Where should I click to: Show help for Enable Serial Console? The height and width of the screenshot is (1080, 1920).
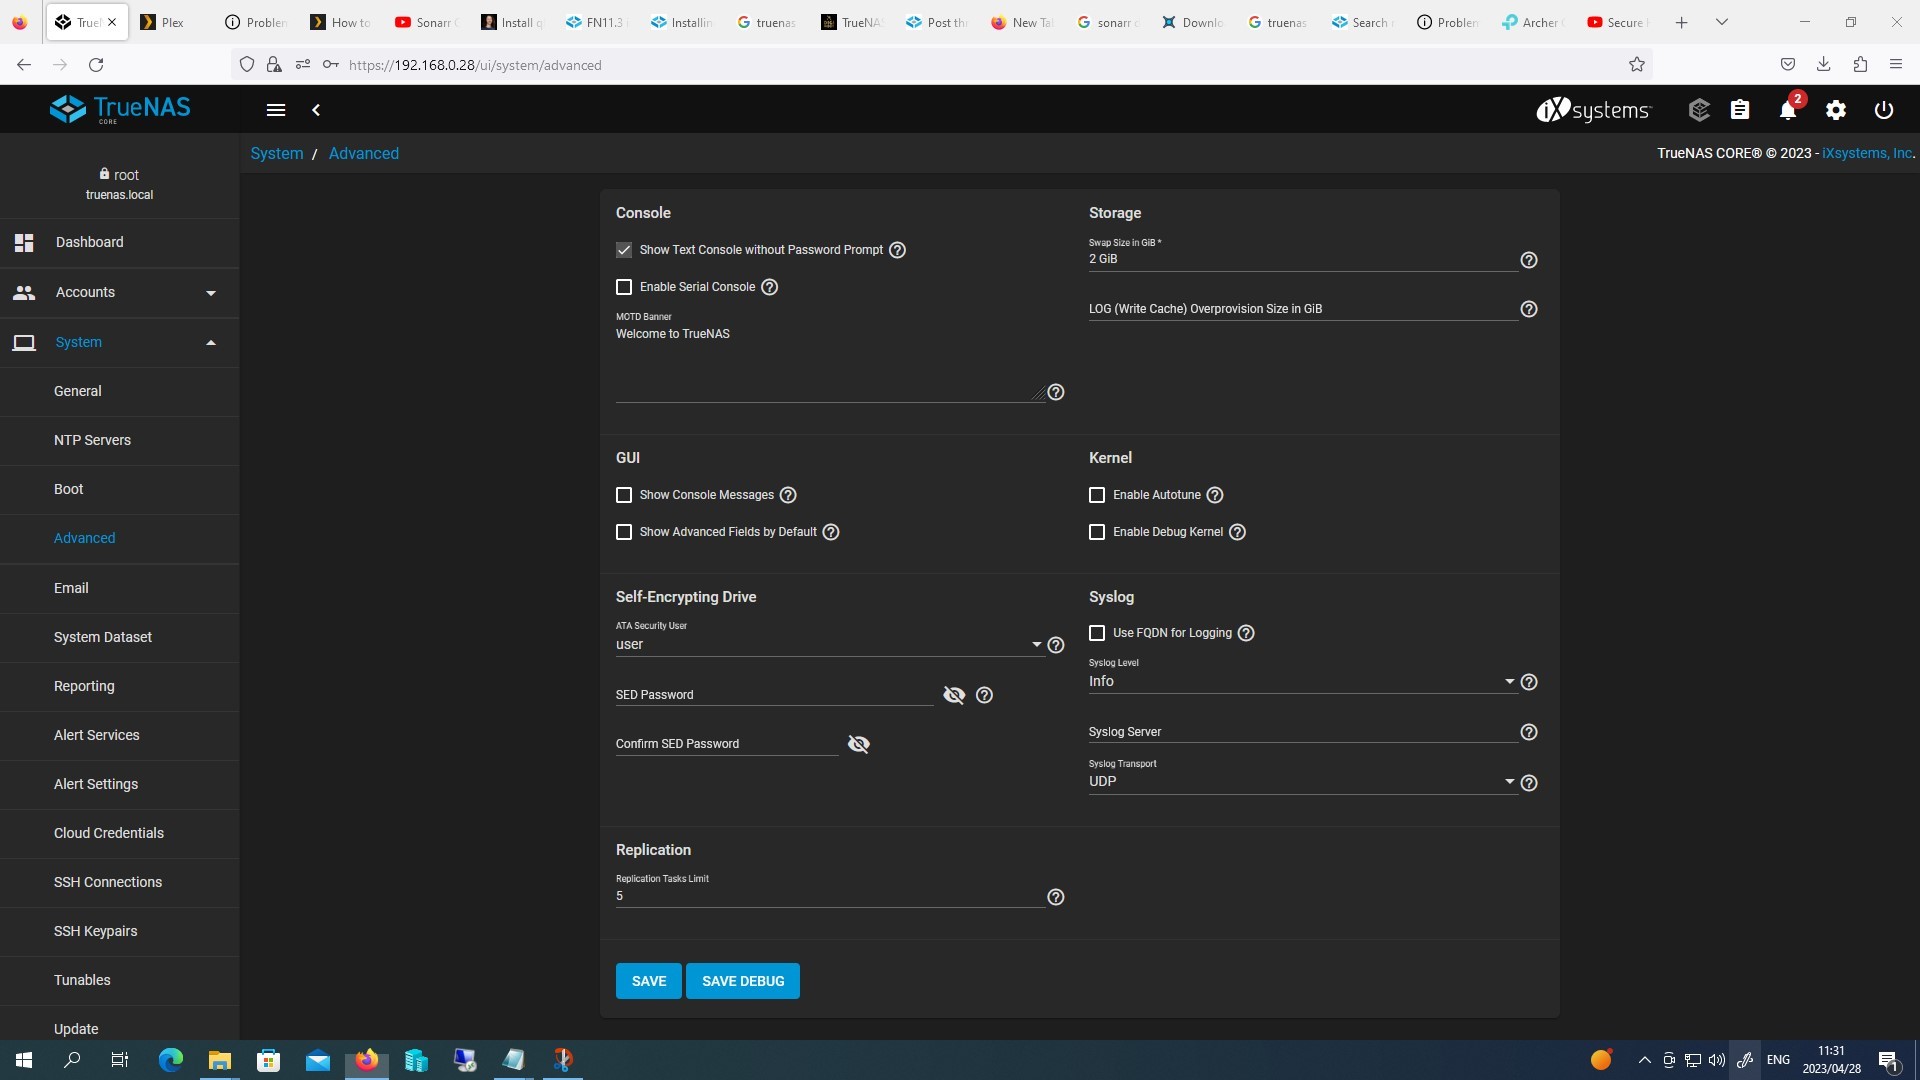click(x=769, y=287)
